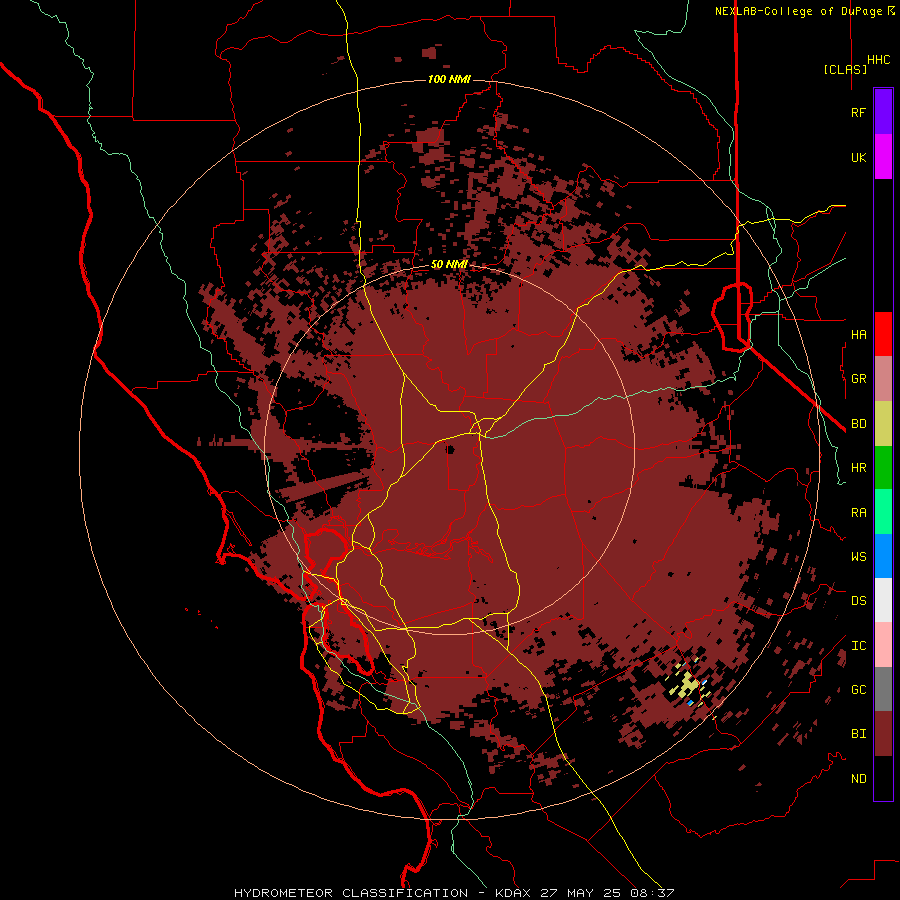The image size is (900, 900).
Task: Pick the RA bright green legend swatch
Action: pyautogui.click(x=883, y=512)
